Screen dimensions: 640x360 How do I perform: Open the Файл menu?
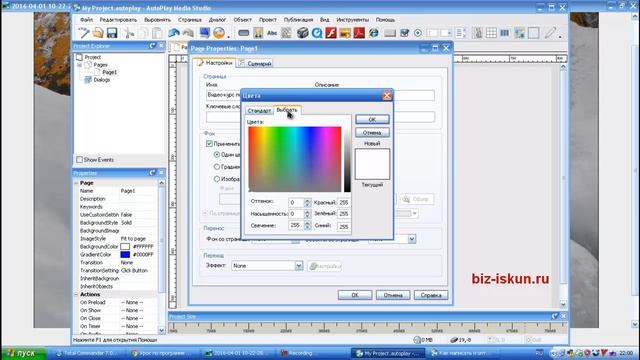pyautogui.click(x=86, y=20)
